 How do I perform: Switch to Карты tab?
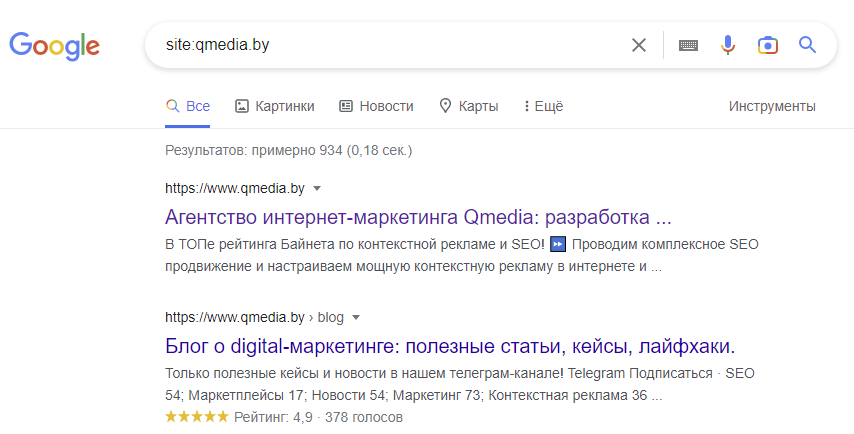tap(469, 106)
